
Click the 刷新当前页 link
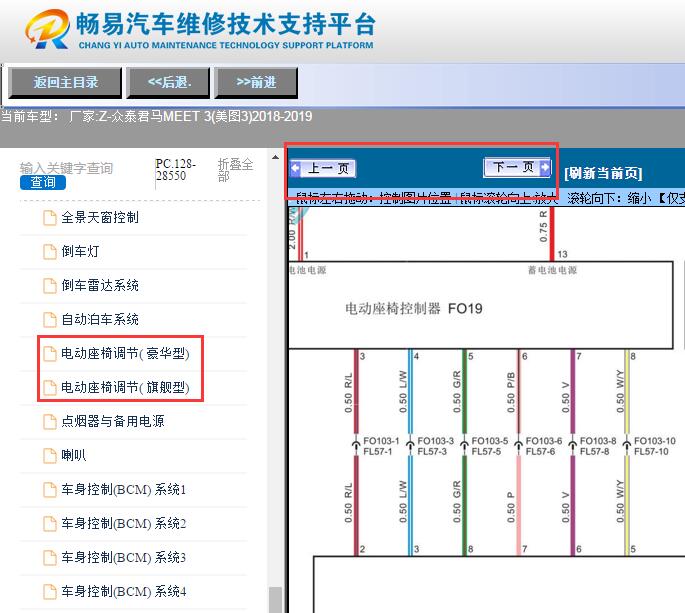coord(603,173)
